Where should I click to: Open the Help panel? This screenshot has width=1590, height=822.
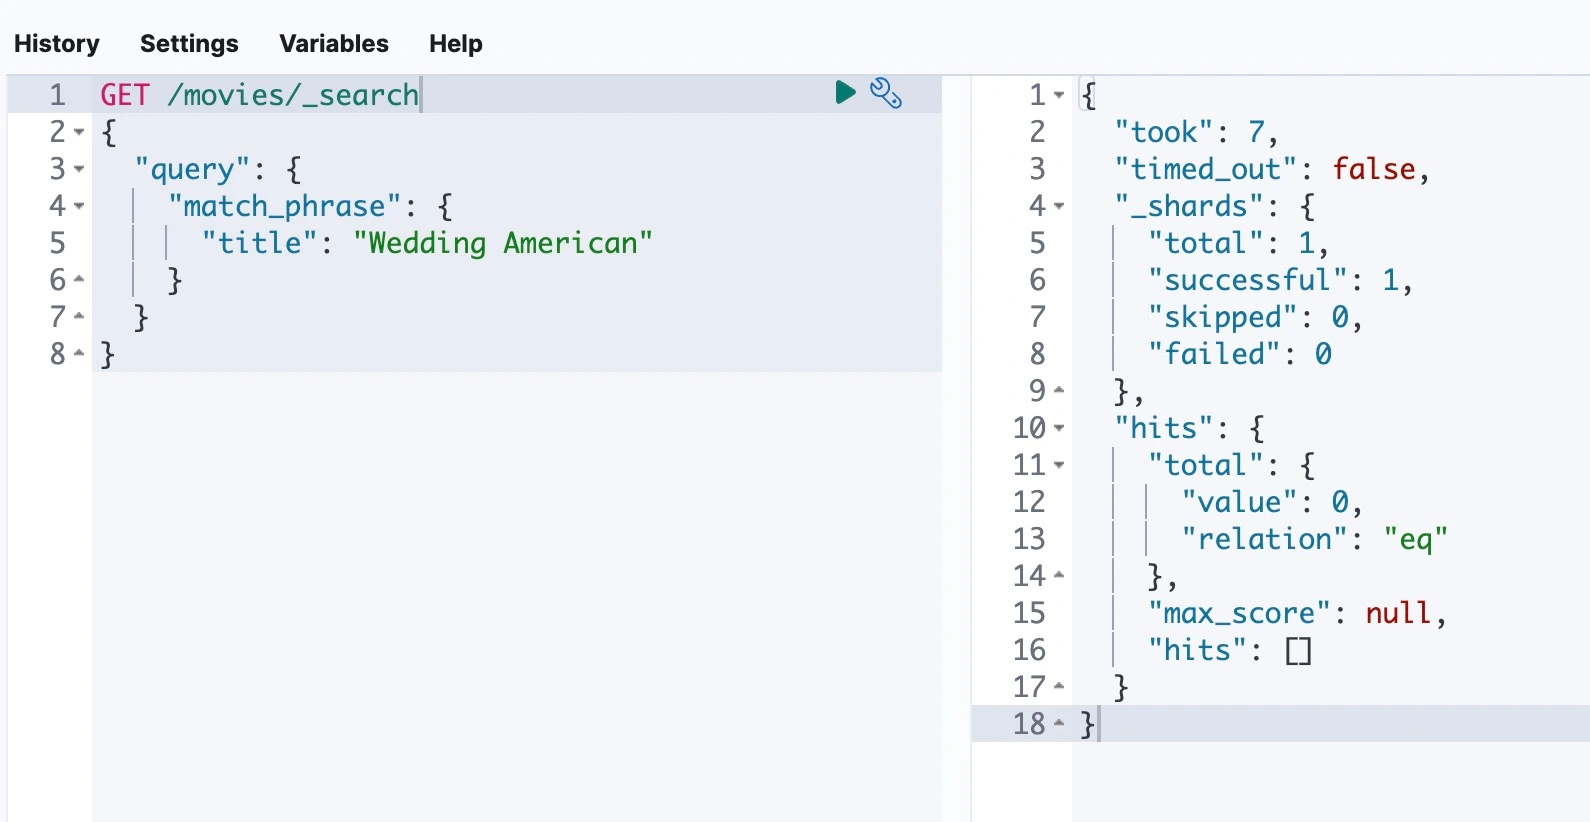click(x=455, y=44)
